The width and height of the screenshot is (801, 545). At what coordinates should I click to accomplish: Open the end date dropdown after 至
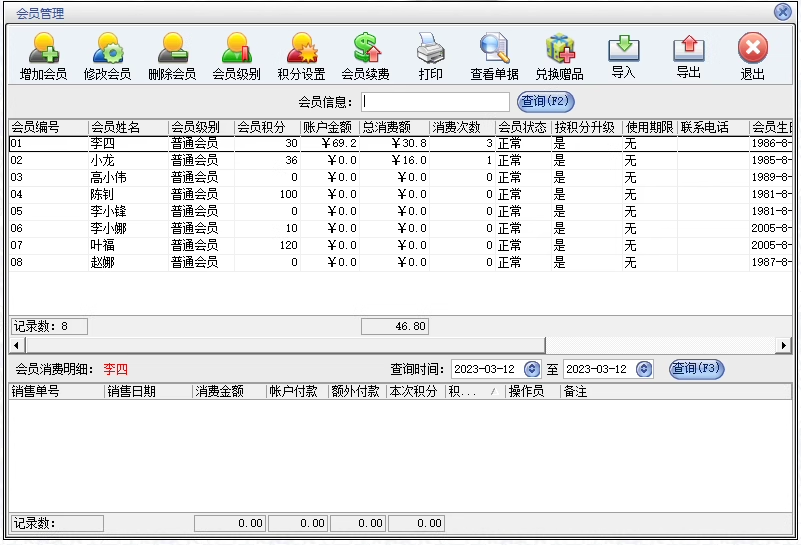[644, 369]
